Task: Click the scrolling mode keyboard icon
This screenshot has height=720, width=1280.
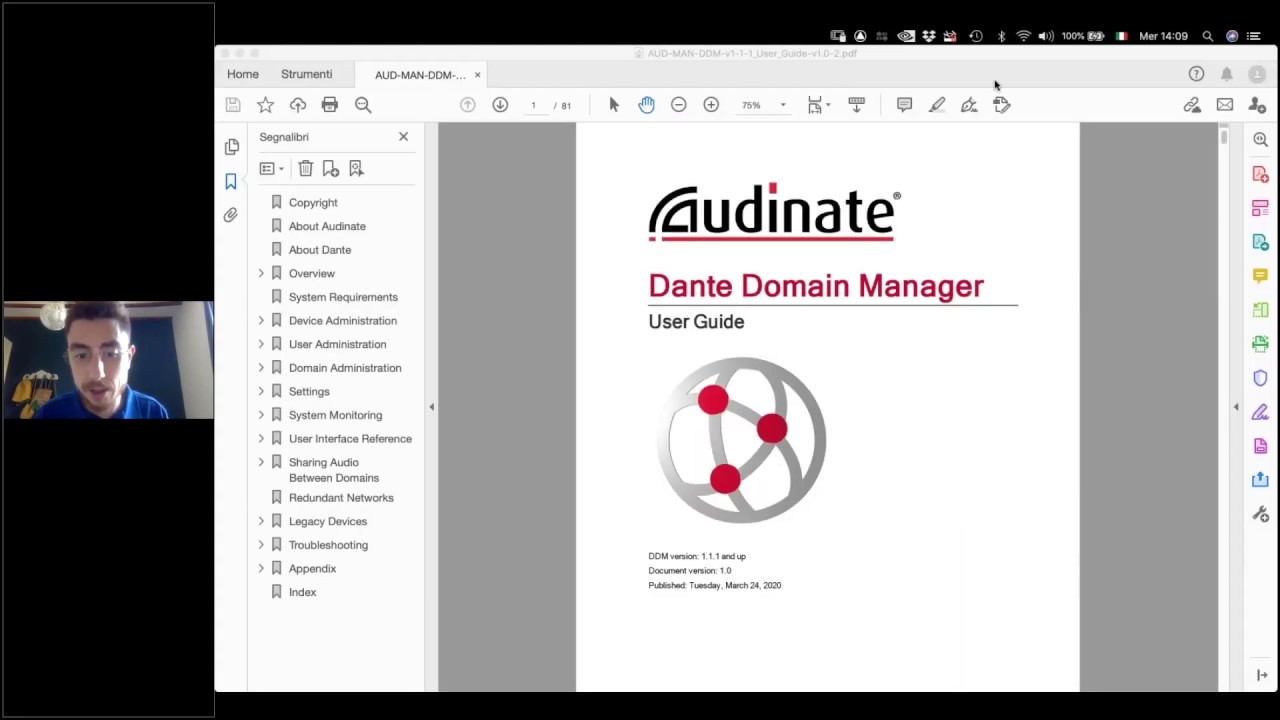Action: click(x=856, y=105)
